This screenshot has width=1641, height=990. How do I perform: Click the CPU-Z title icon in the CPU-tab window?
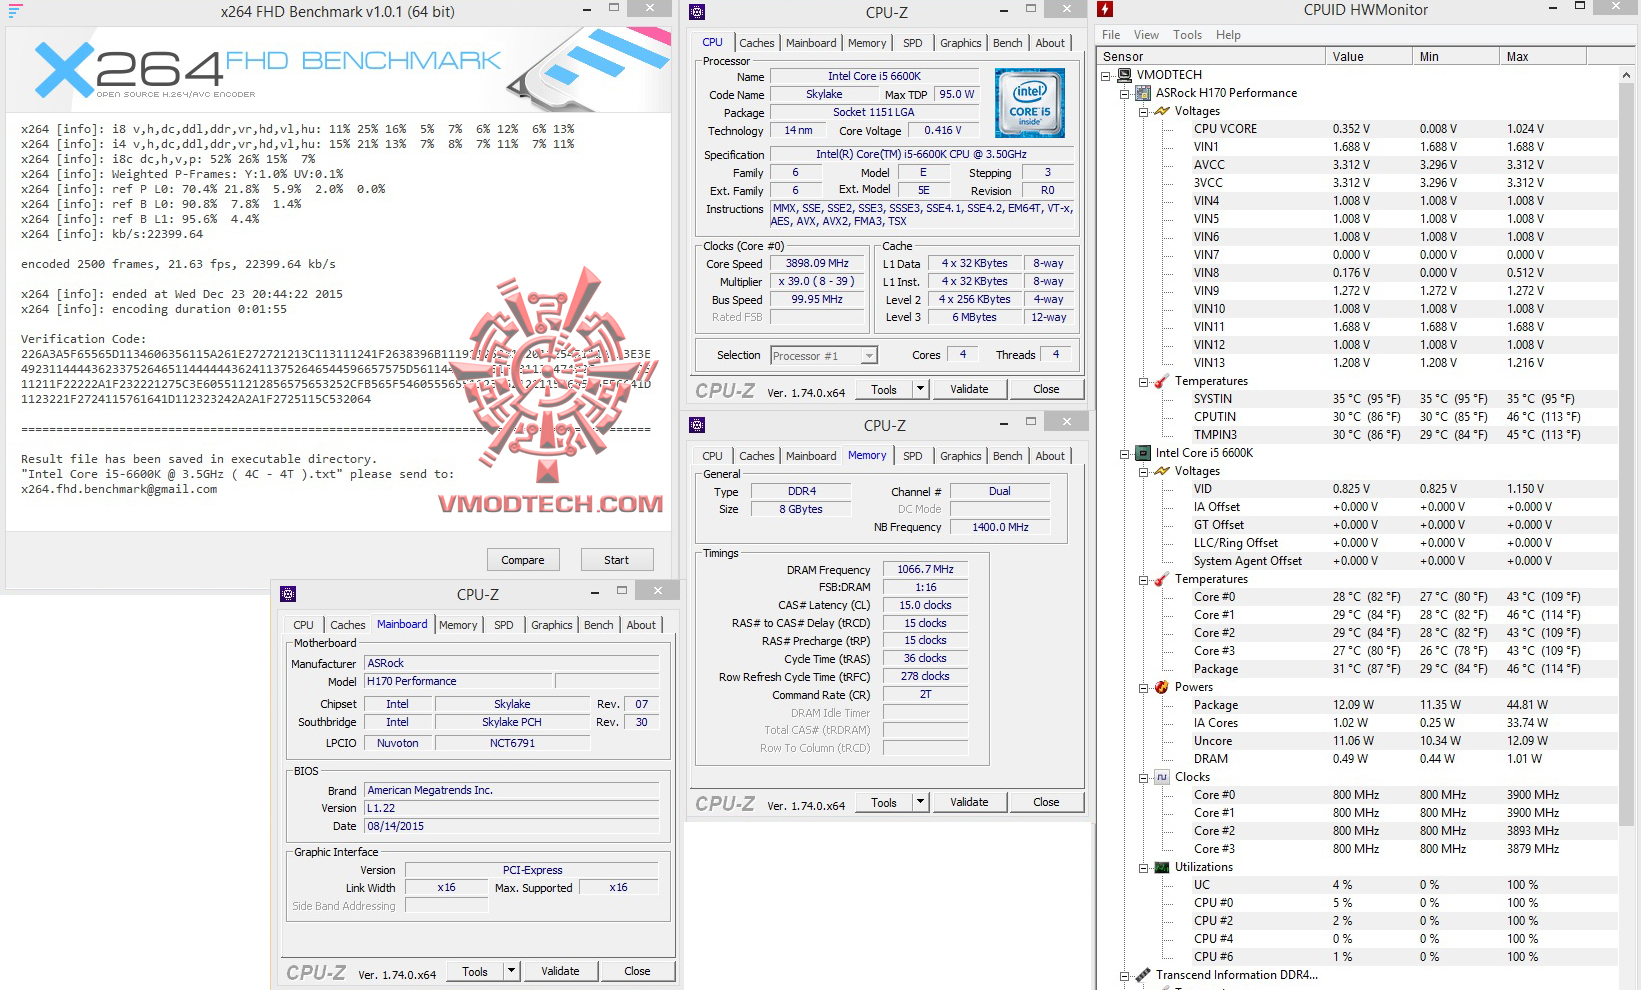697,12
